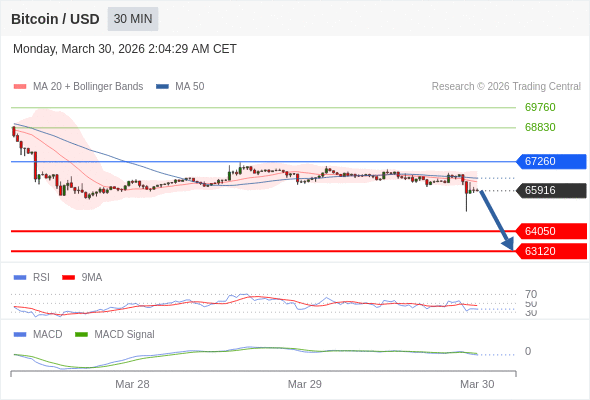
Task: Click the red 63120 support price tag
Action: pyautogui.click(x=551, y=251)
